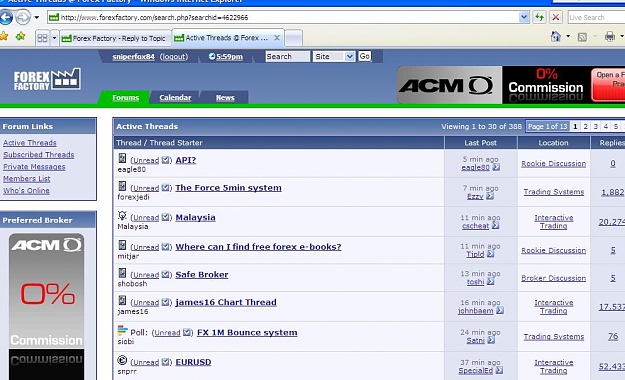Go to last post arrow next to TipId
625x380 pixels.
[490, 254]
